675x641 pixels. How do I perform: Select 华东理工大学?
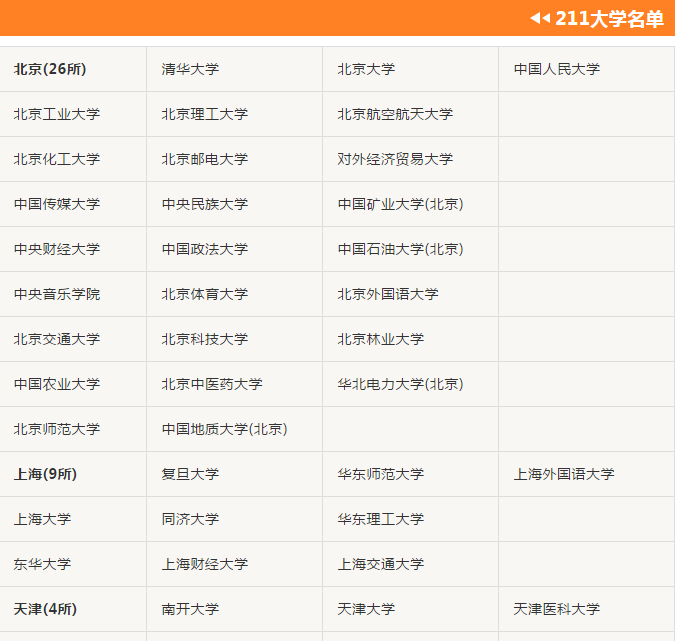381,519
